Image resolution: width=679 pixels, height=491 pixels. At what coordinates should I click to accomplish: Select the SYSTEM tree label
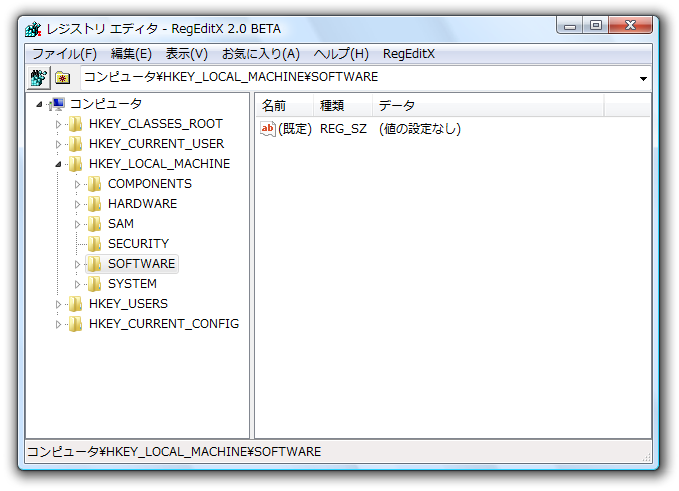(x=132, y=284)
